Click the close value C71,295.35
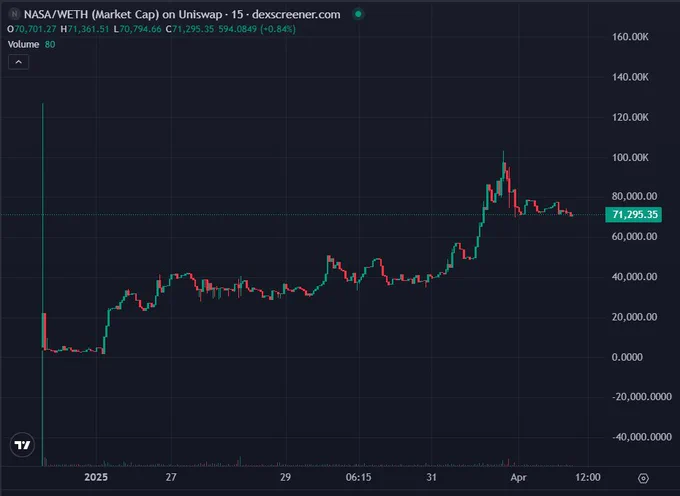Screen dimensions: 680x496 (x=190, y=29)
